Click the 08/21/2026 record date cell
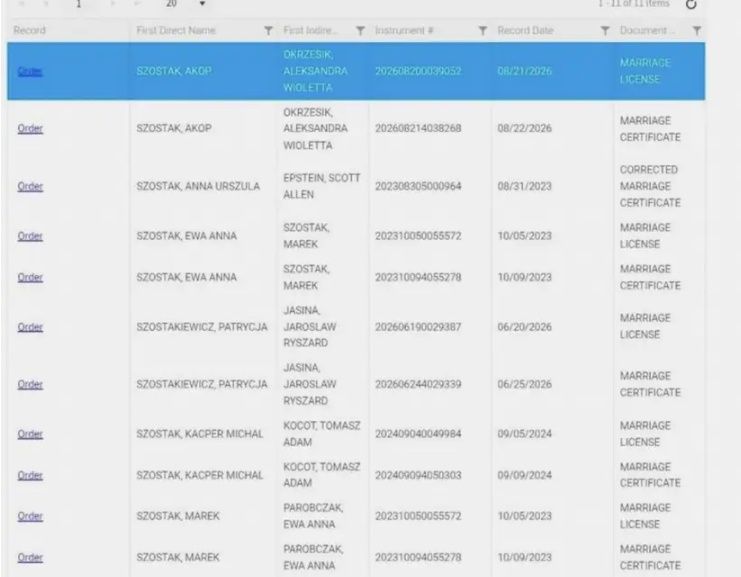 pos(525,71)
